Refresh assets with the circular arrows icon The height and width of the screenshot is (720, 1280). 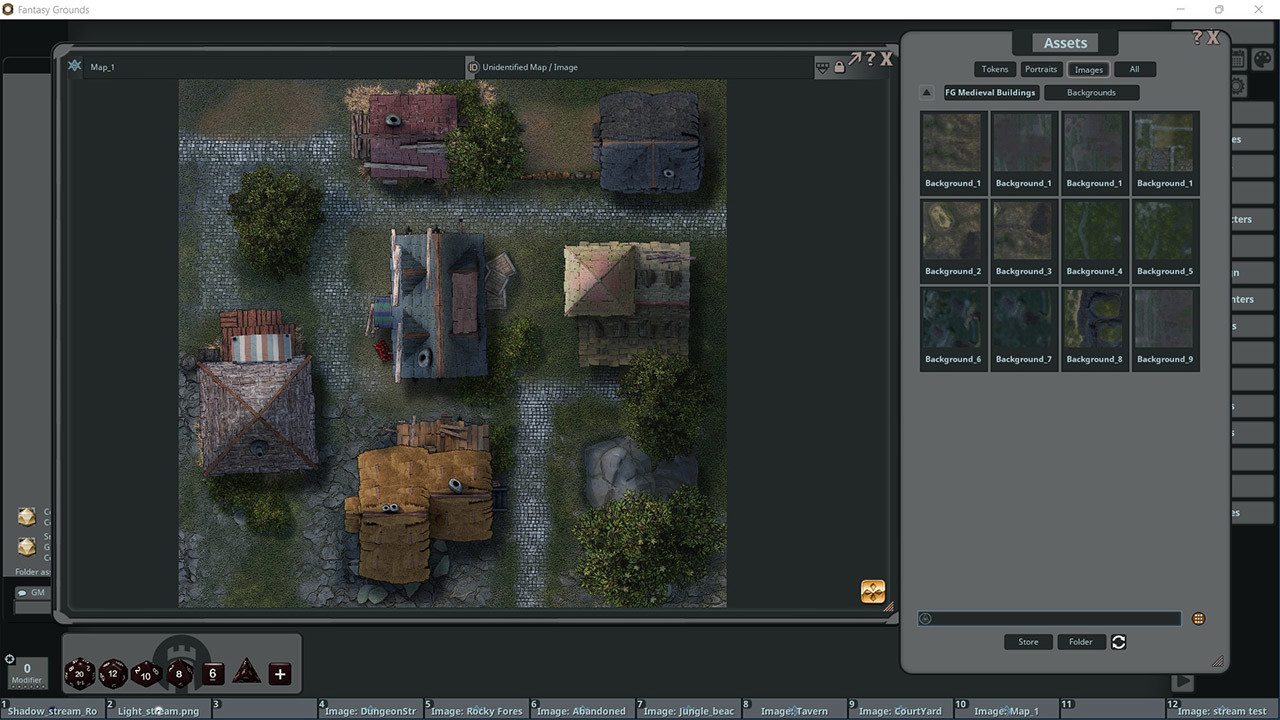1118,642
